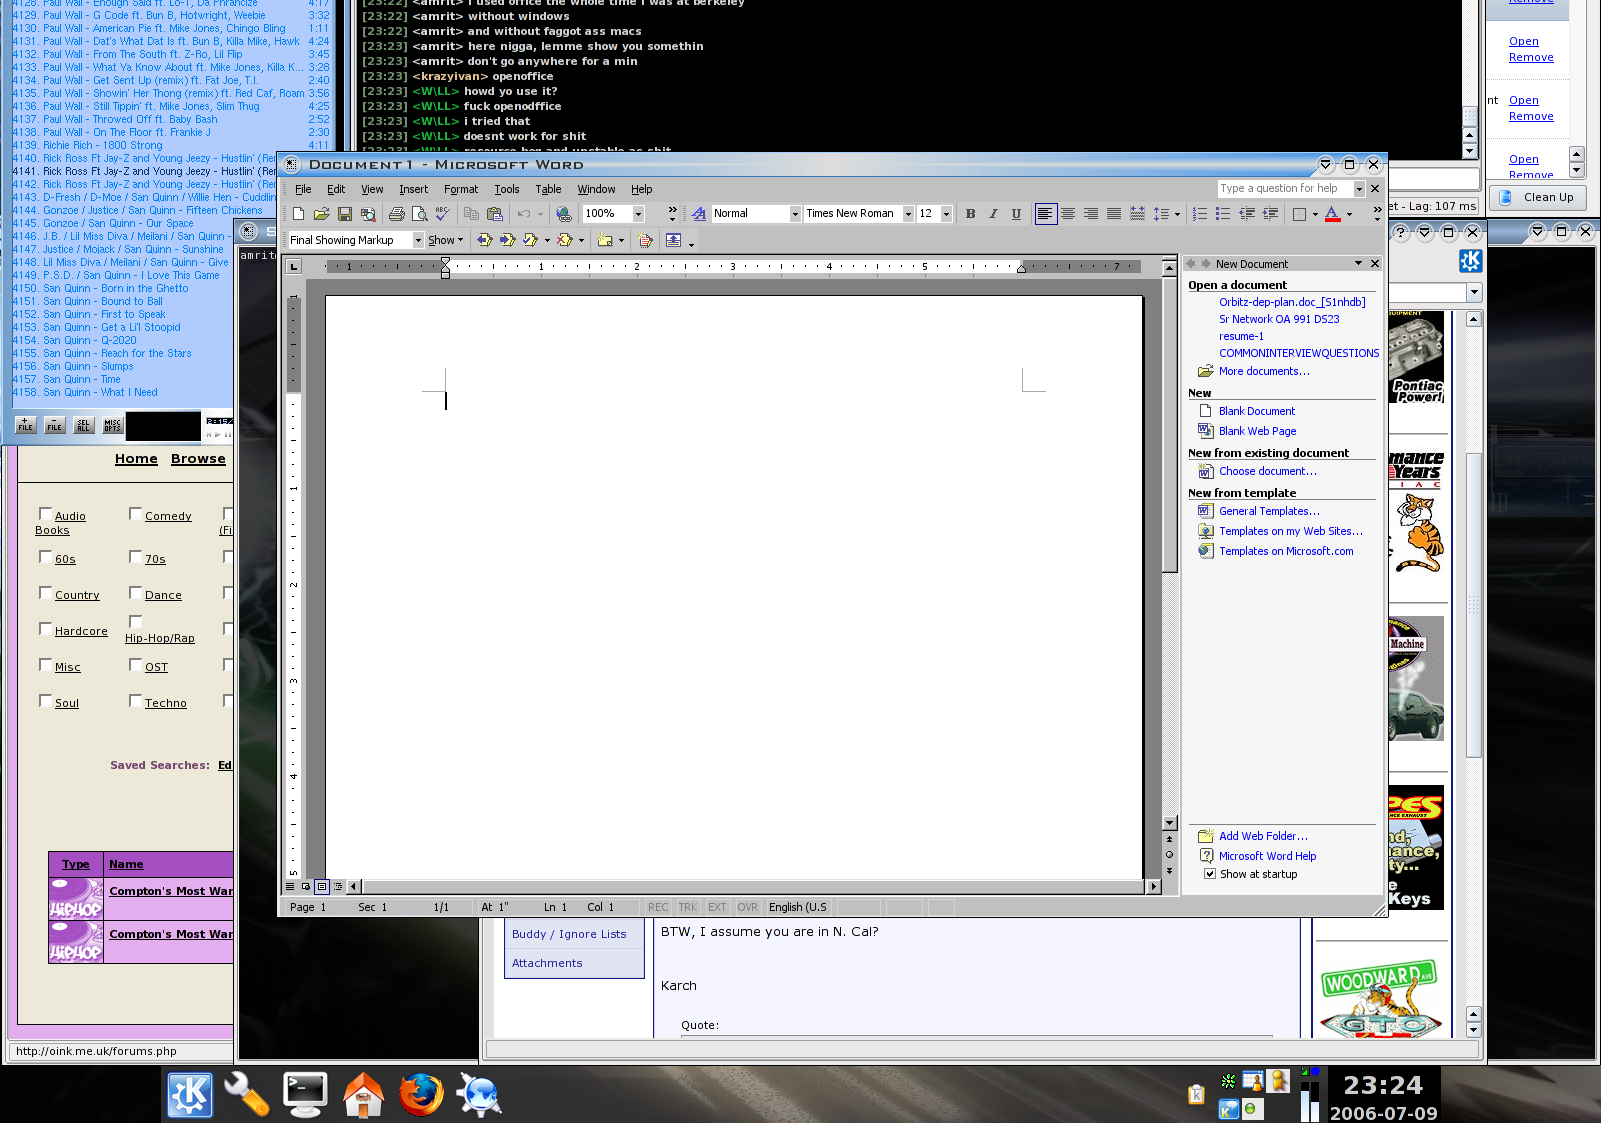The height and width of the screenshot is (1123, 1601).
Task: Increase paragraph indent
Action: click(x=1270, y=214)
